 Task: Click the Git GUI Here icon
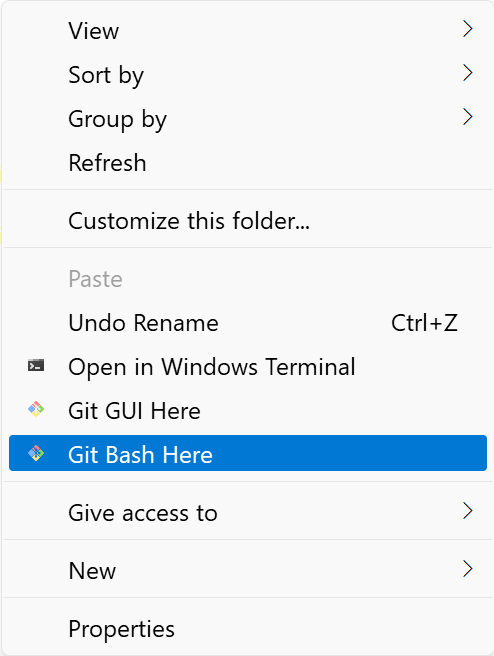click(x=36, y=409)
